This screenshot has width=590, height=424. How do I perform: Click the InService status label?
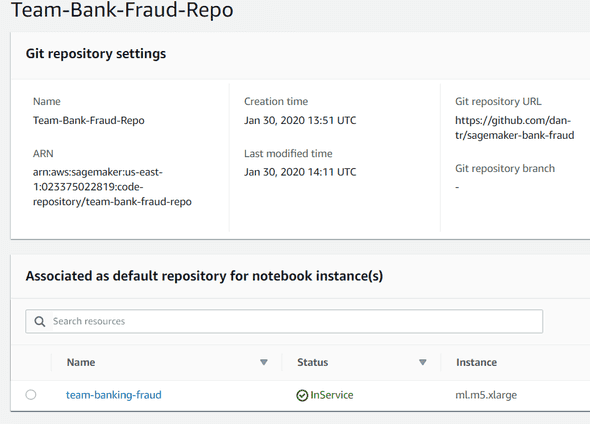click(331, 395)
